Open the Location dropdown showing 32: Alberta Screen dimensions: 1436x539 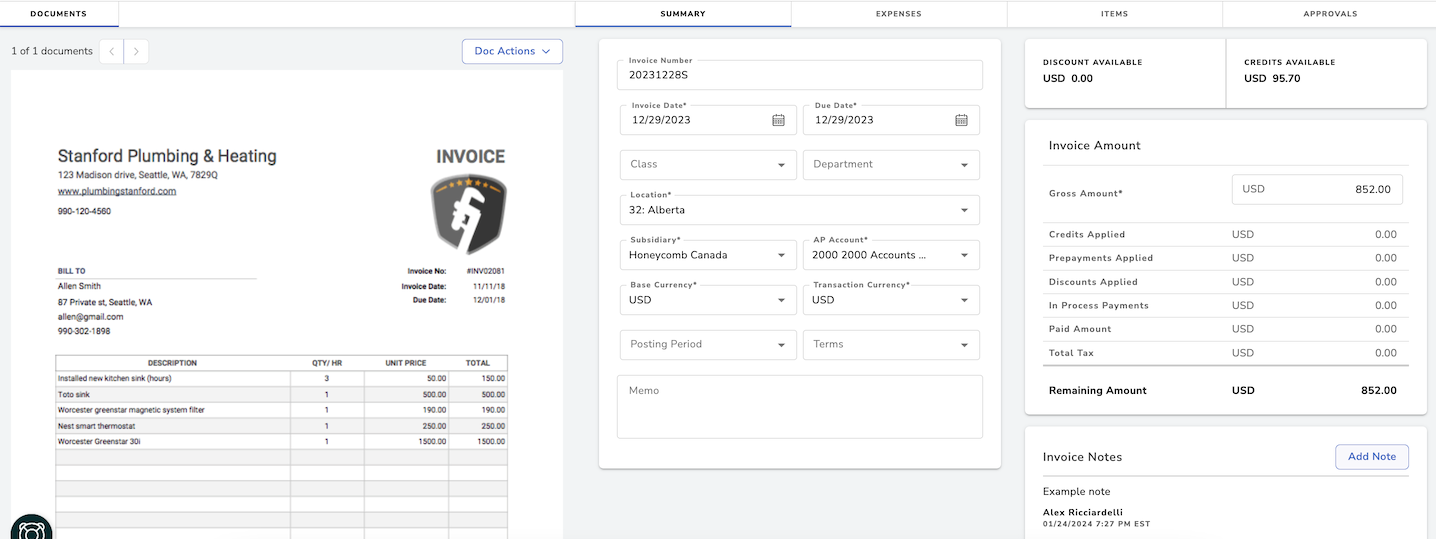pos(800,210)
